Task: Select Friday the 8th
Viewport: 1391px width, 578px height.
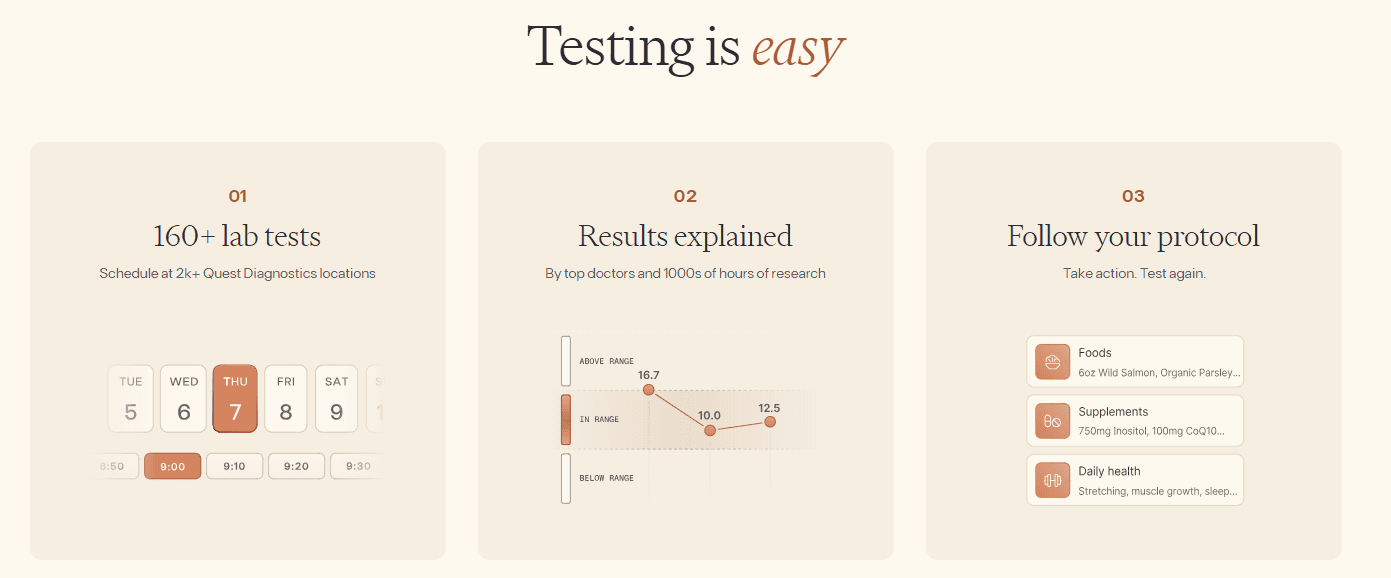Action: point(286,398)
